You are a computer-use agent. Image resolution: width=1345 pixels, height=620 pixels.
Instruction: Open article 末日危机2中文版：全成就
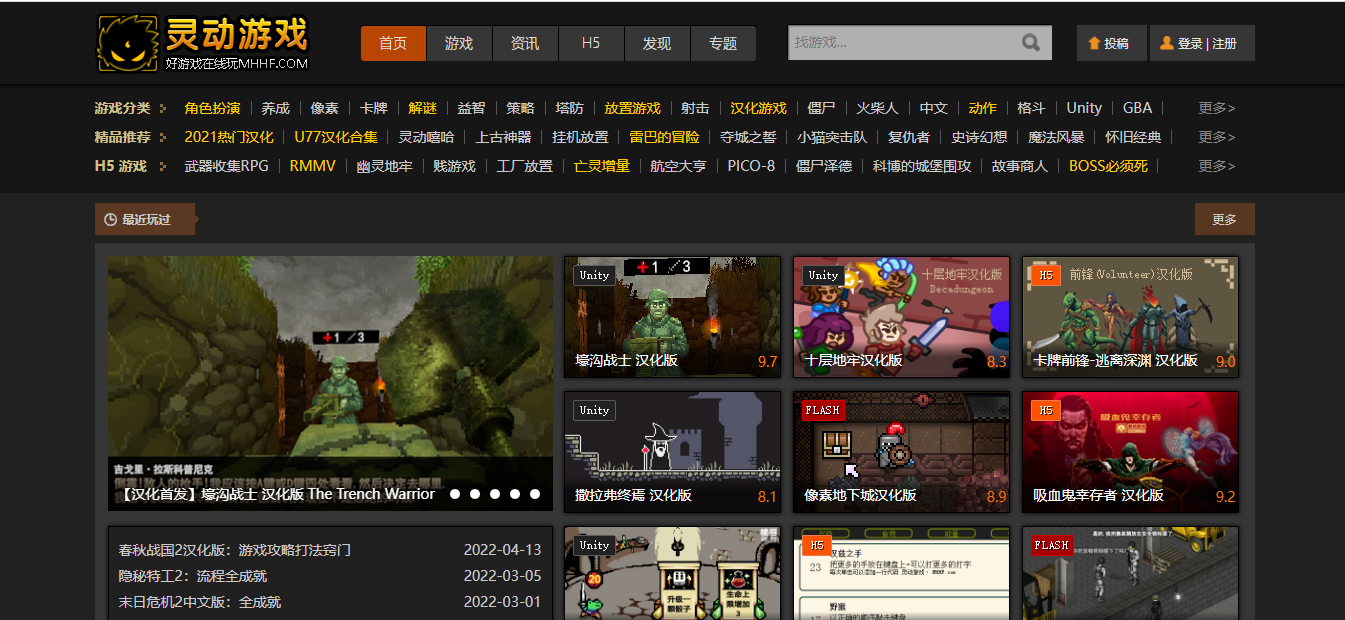tap(200, 602)
